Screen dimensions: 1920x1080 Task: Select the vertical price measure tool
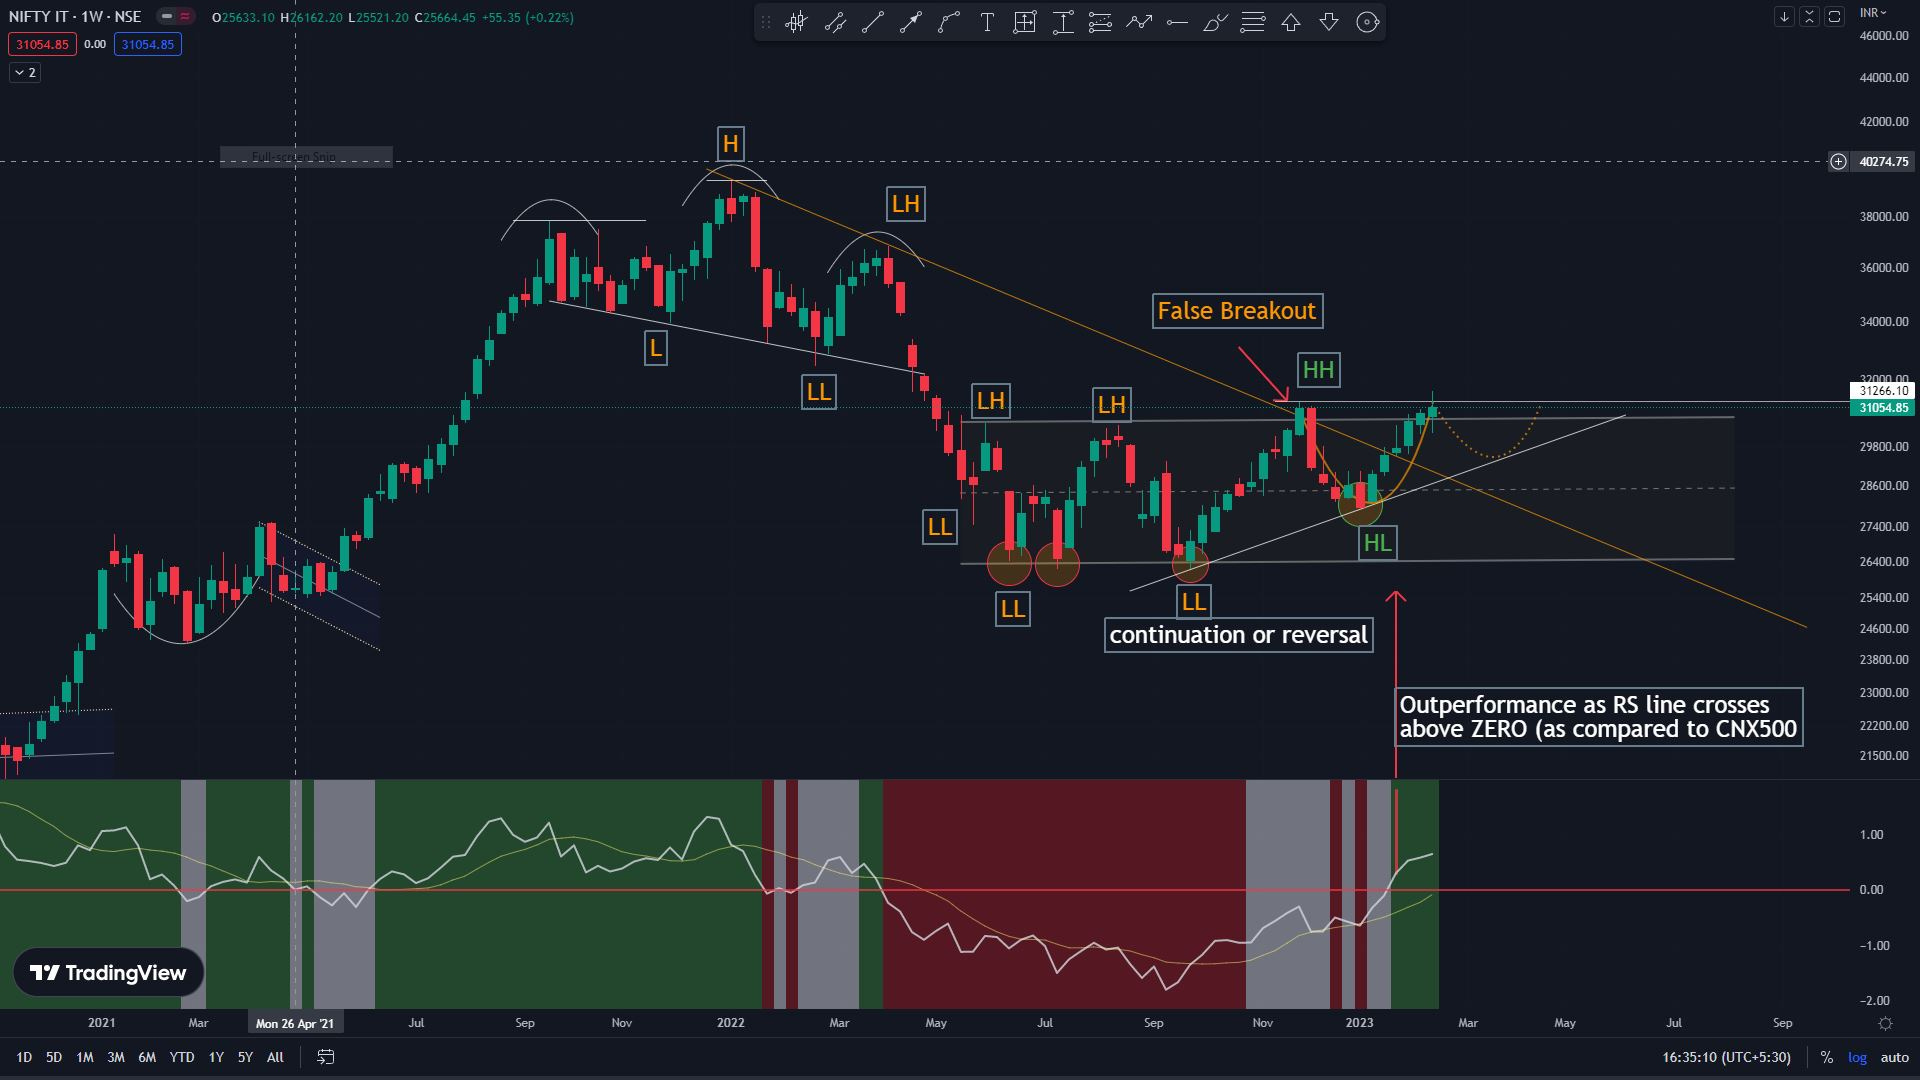tap(1063, 22)
